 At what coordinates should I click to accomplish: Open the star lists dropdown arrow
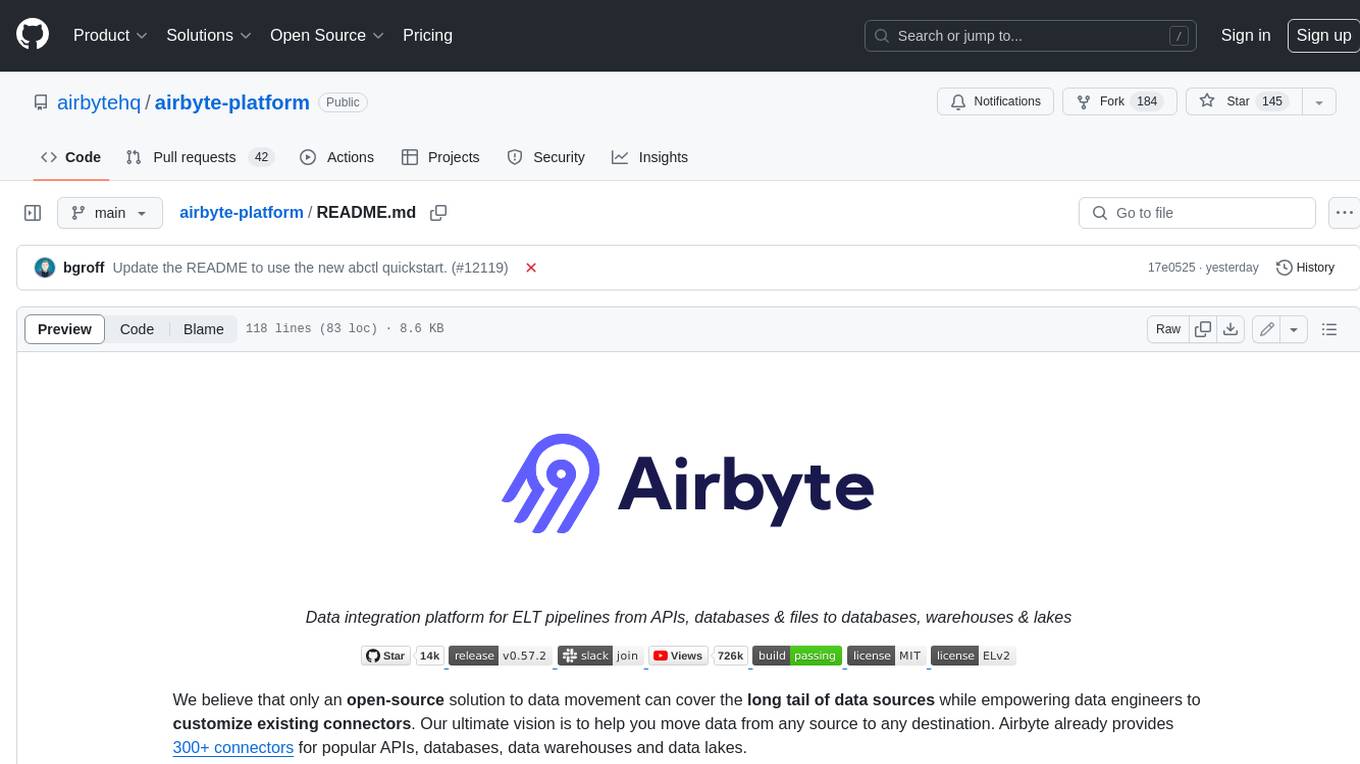click(x=1319, y=102)
